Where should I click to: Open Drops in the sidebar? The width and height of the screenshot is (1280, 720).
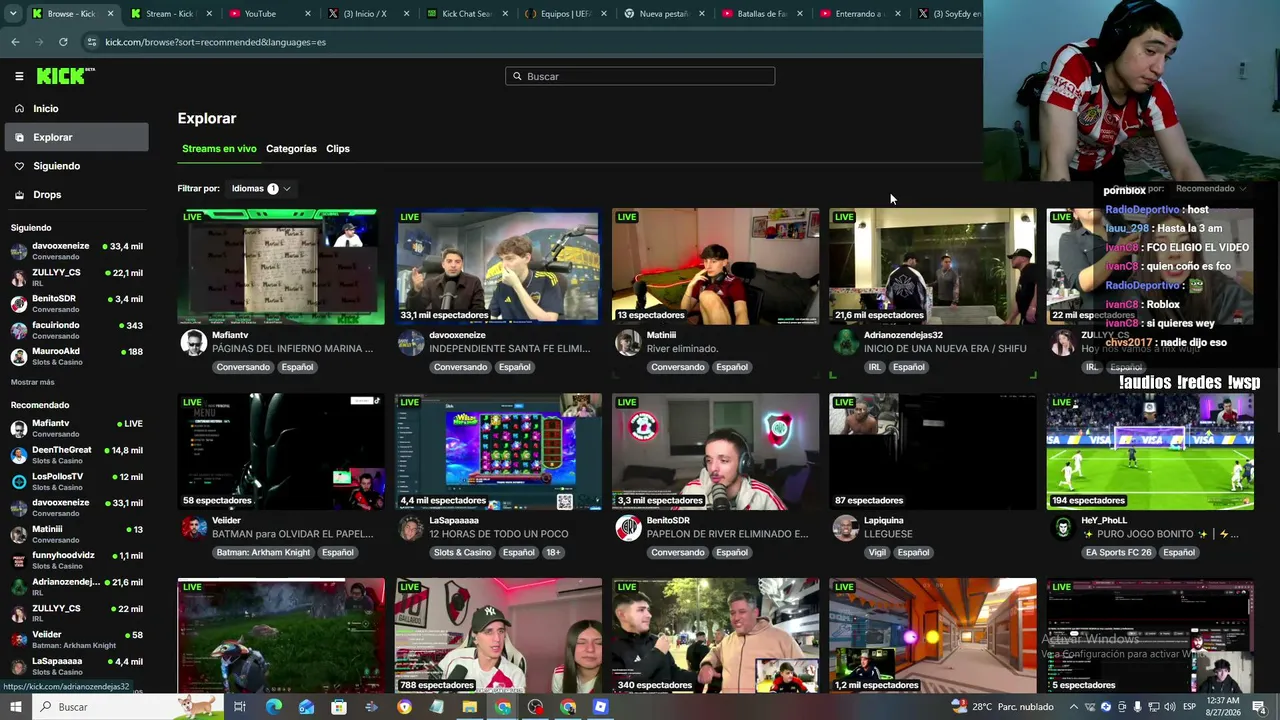76,195
